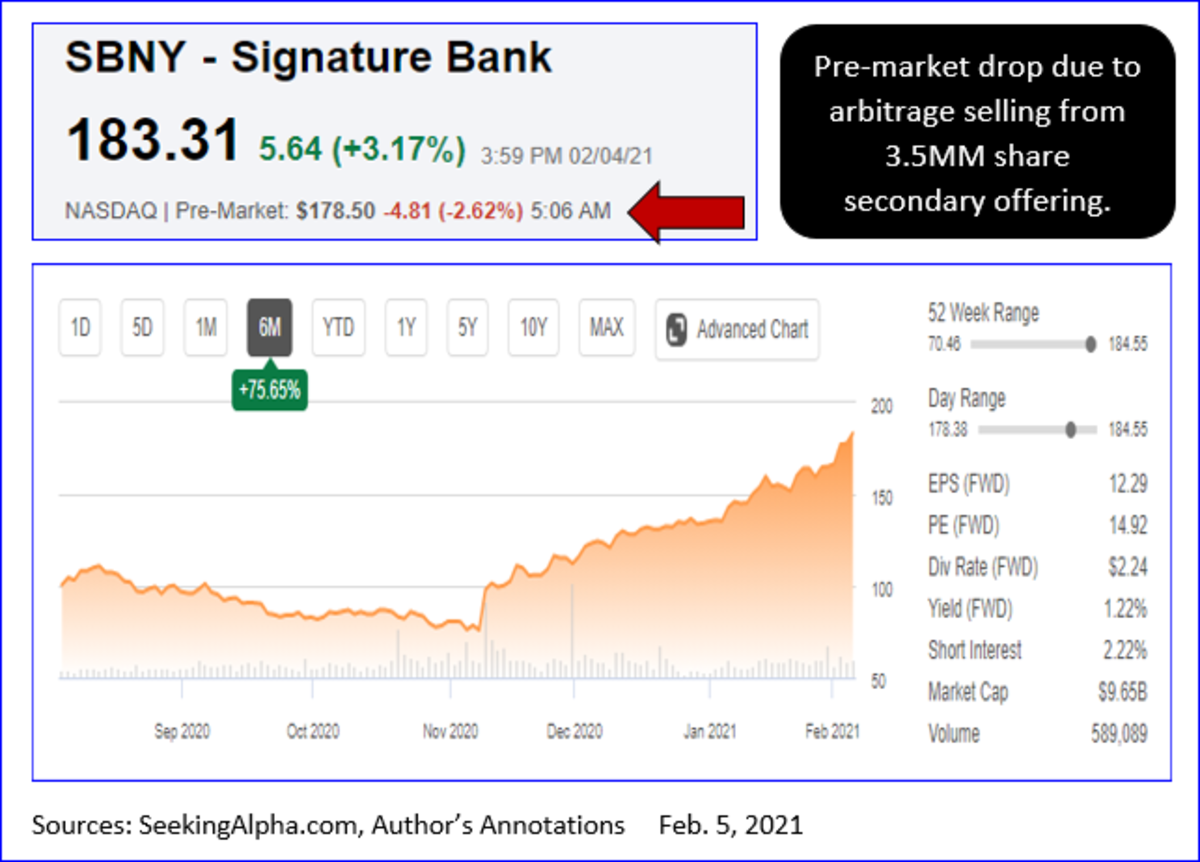The width and height of the screenshot is (1200, 862).
Task: Click the +75.65% performance badge
Action: coord(269,390)
